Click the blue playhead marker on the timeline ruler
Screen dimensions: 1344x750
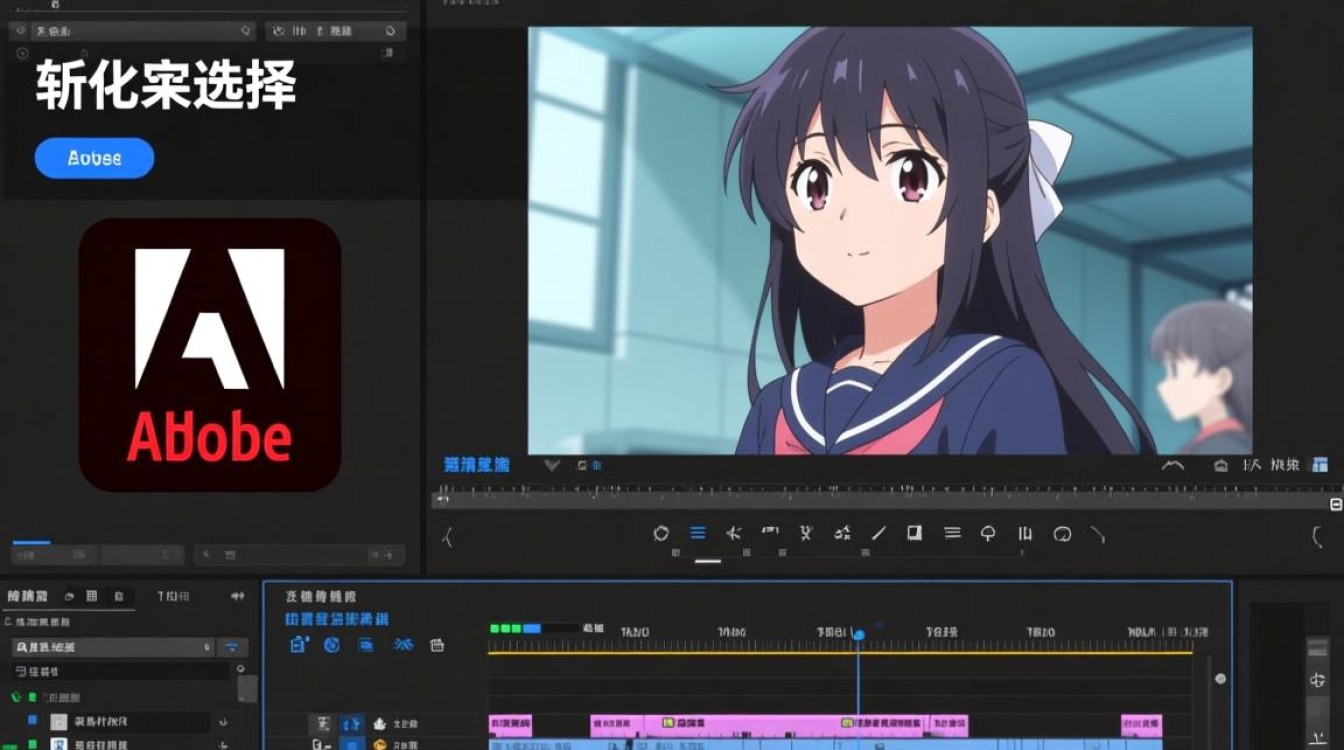click(x=858, y=634)
